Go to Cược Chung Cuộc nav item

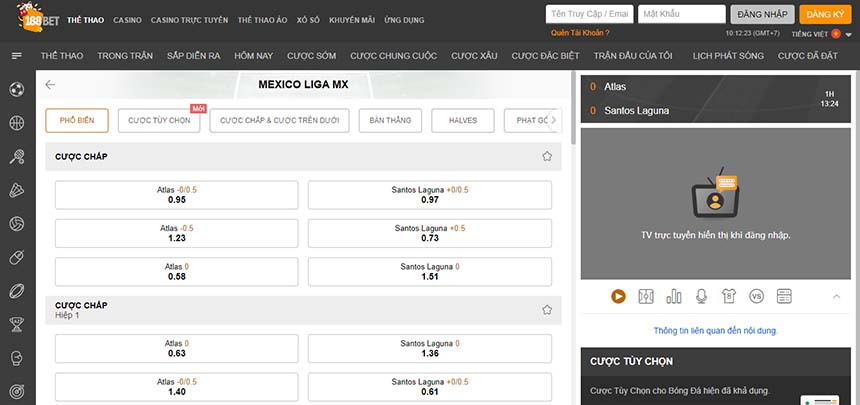click(394, 56)
